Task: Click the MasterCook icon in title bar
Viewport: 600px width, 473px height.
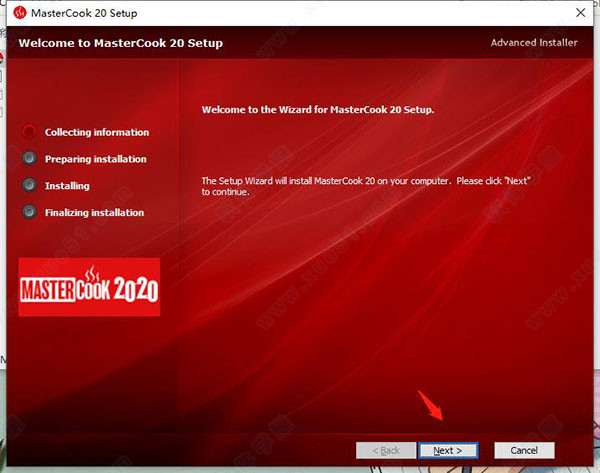Action: pyautogui.click(x=20, y=13)
